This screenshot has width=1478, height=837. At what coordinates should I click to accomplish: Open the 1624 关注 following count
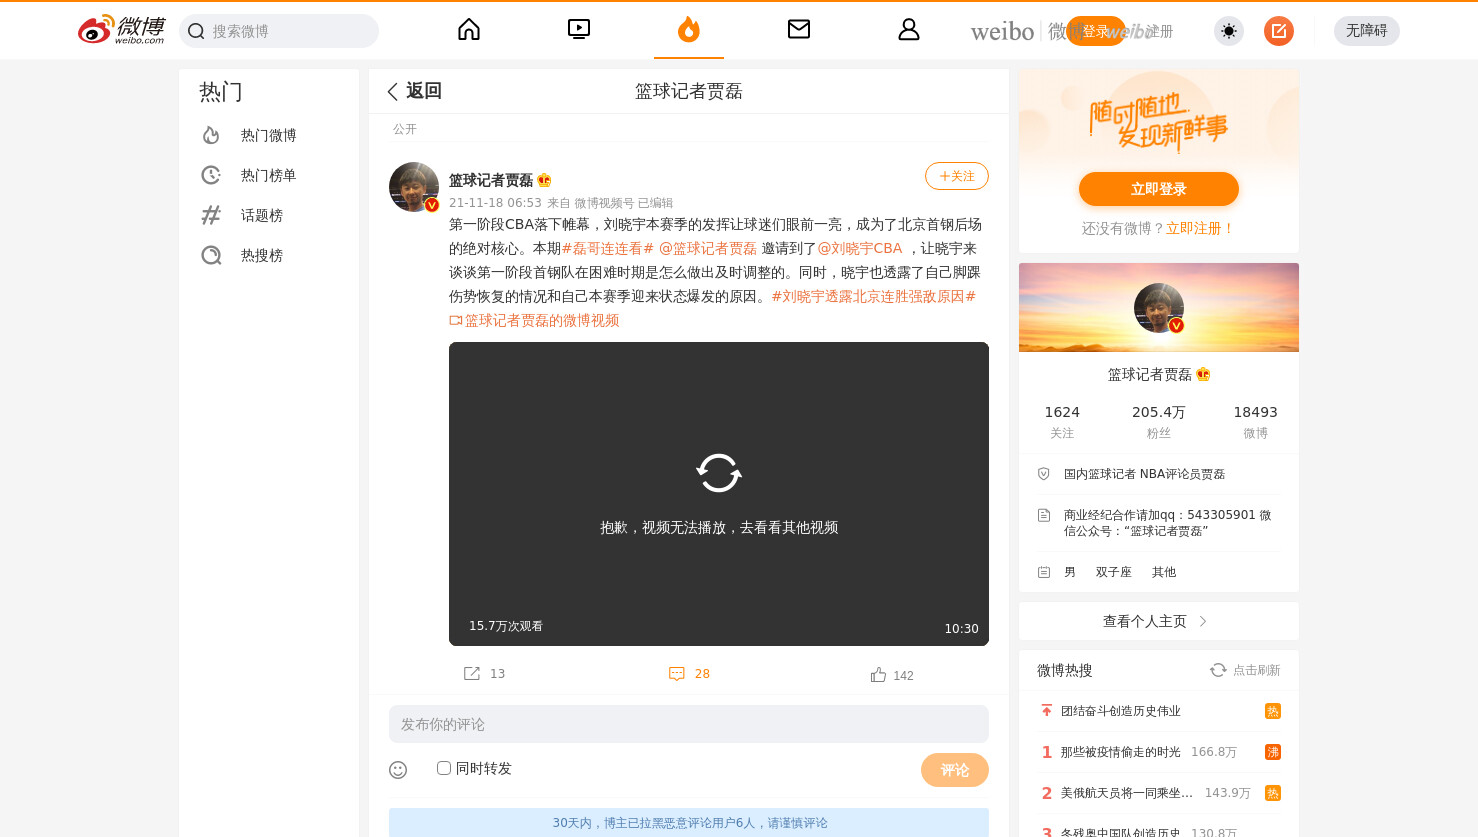pyautogui.click(x=1062, y=421)
